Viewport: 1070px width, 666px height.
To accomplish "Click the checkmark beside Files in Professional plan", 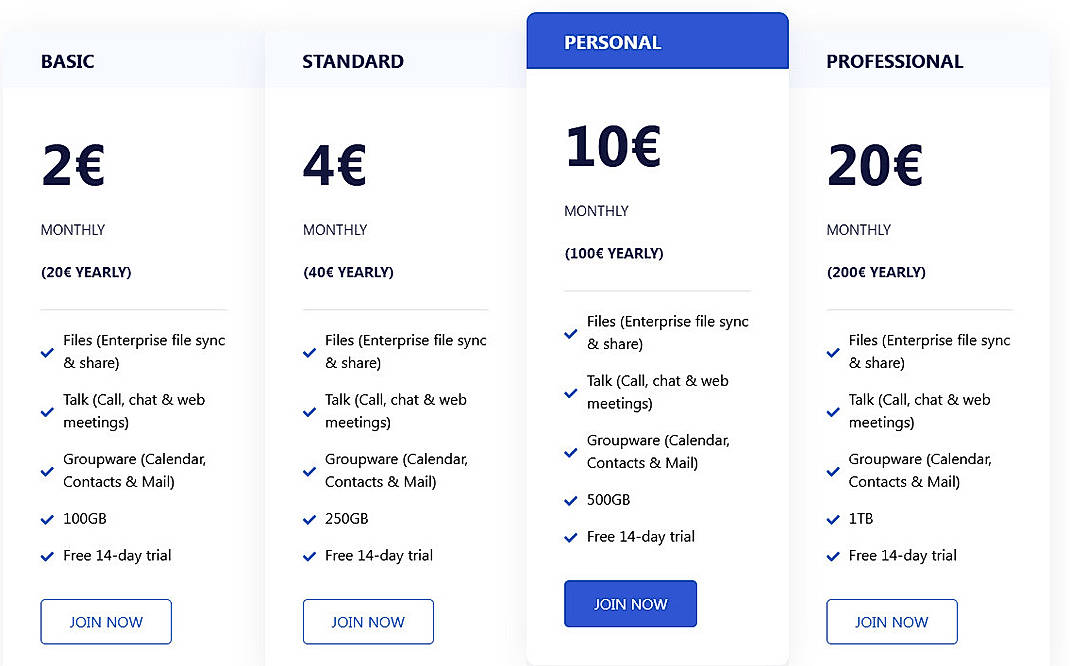I will (x=833, y=352).
